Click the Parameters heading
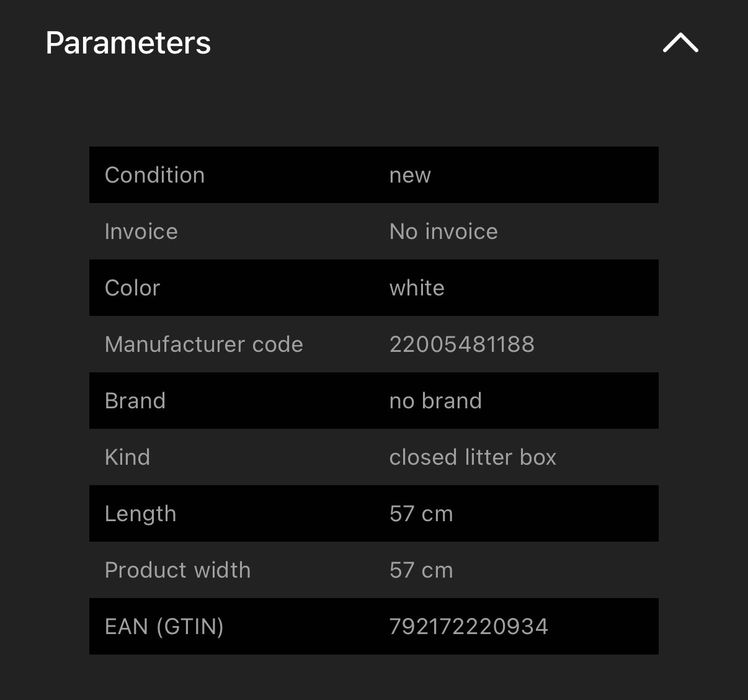748x700 pixels. click(x=128, y=43)
